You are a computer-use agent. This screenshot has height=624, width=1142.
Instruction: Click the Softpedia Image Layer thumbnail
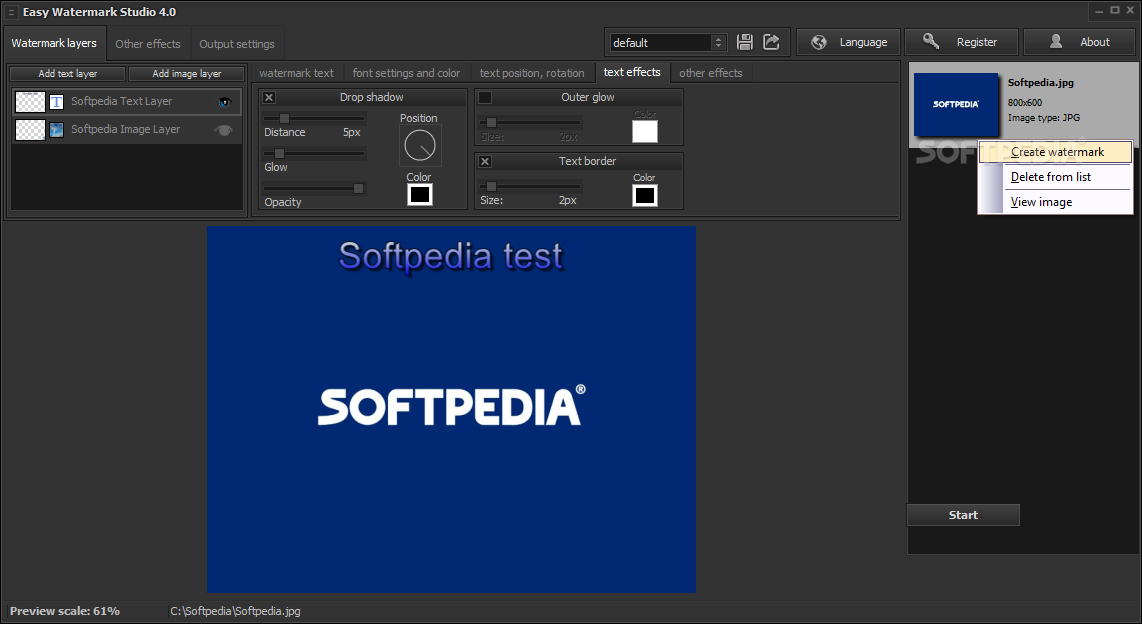click(x=31, y=130)
